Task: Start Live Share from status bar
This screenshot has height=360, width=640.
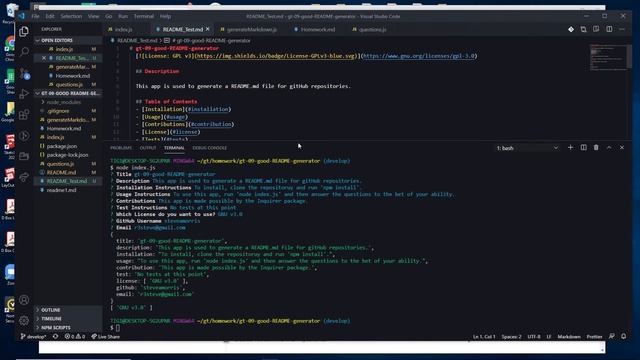Action: coord(105,337)
